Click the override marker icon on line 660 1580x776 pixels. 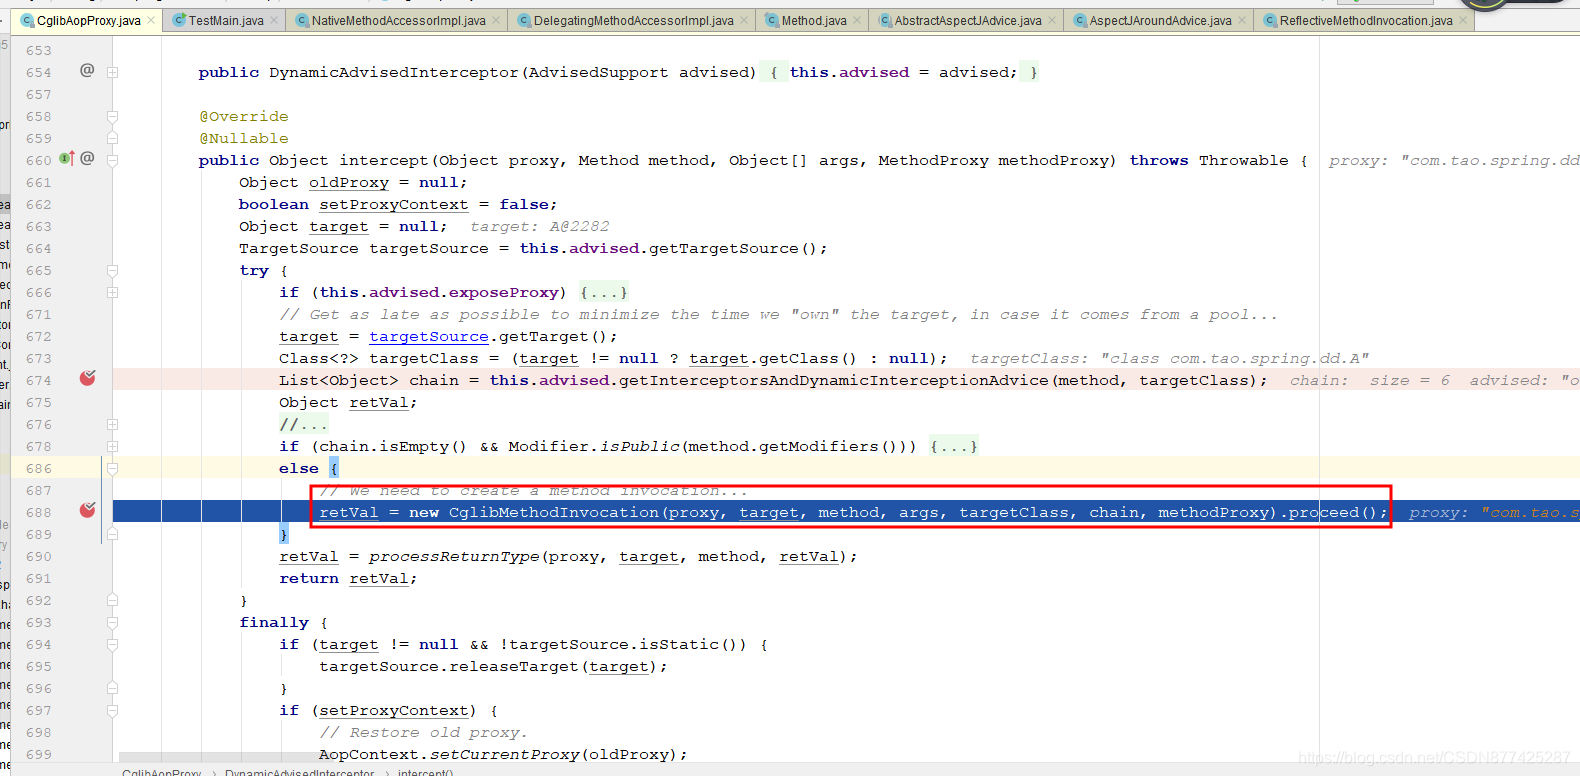click(67, 158)
